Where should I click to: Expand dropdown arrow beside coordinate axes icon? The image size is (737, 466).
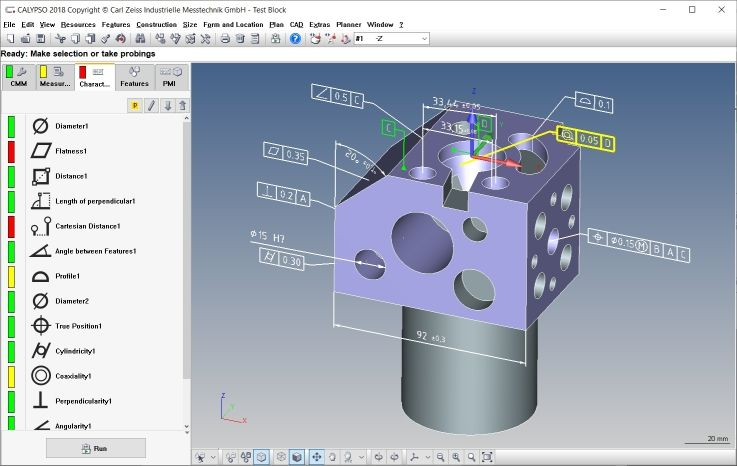(x=427, y=457)
